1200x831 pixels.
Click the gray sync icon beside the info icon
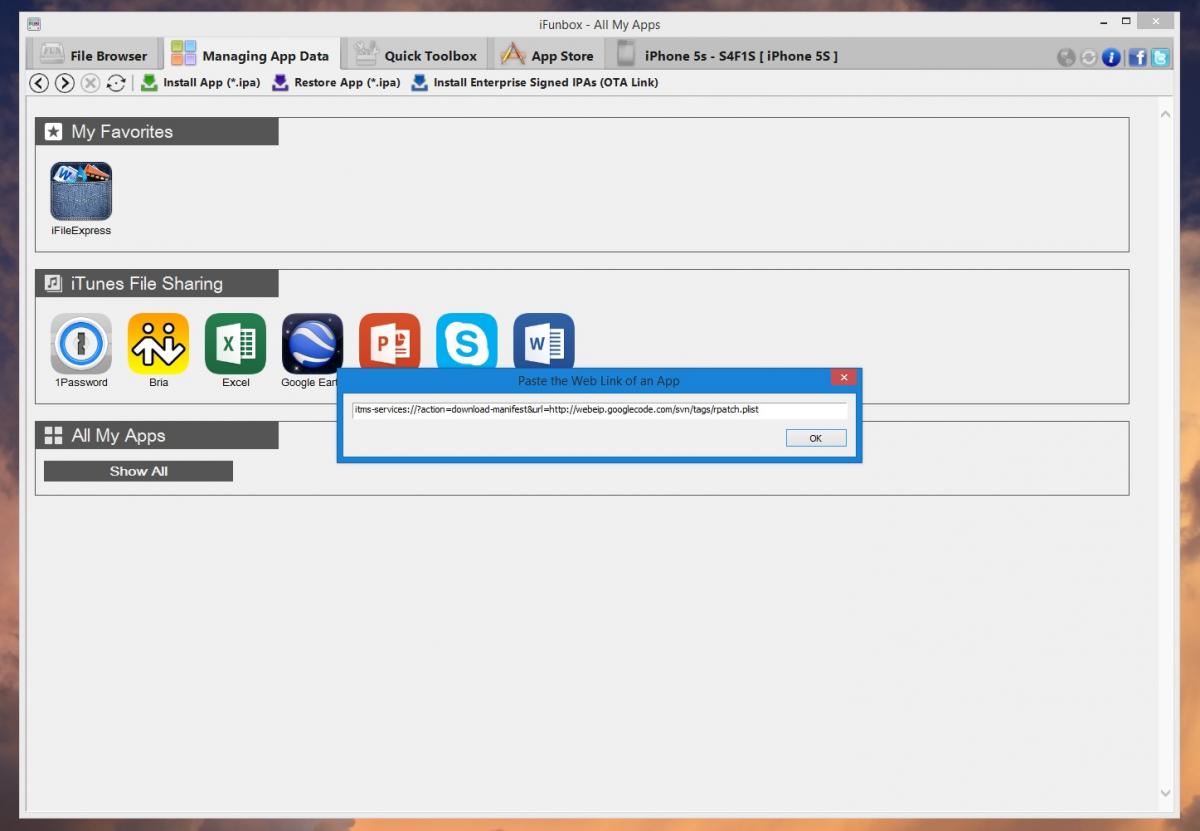(x=1088, y=57)
